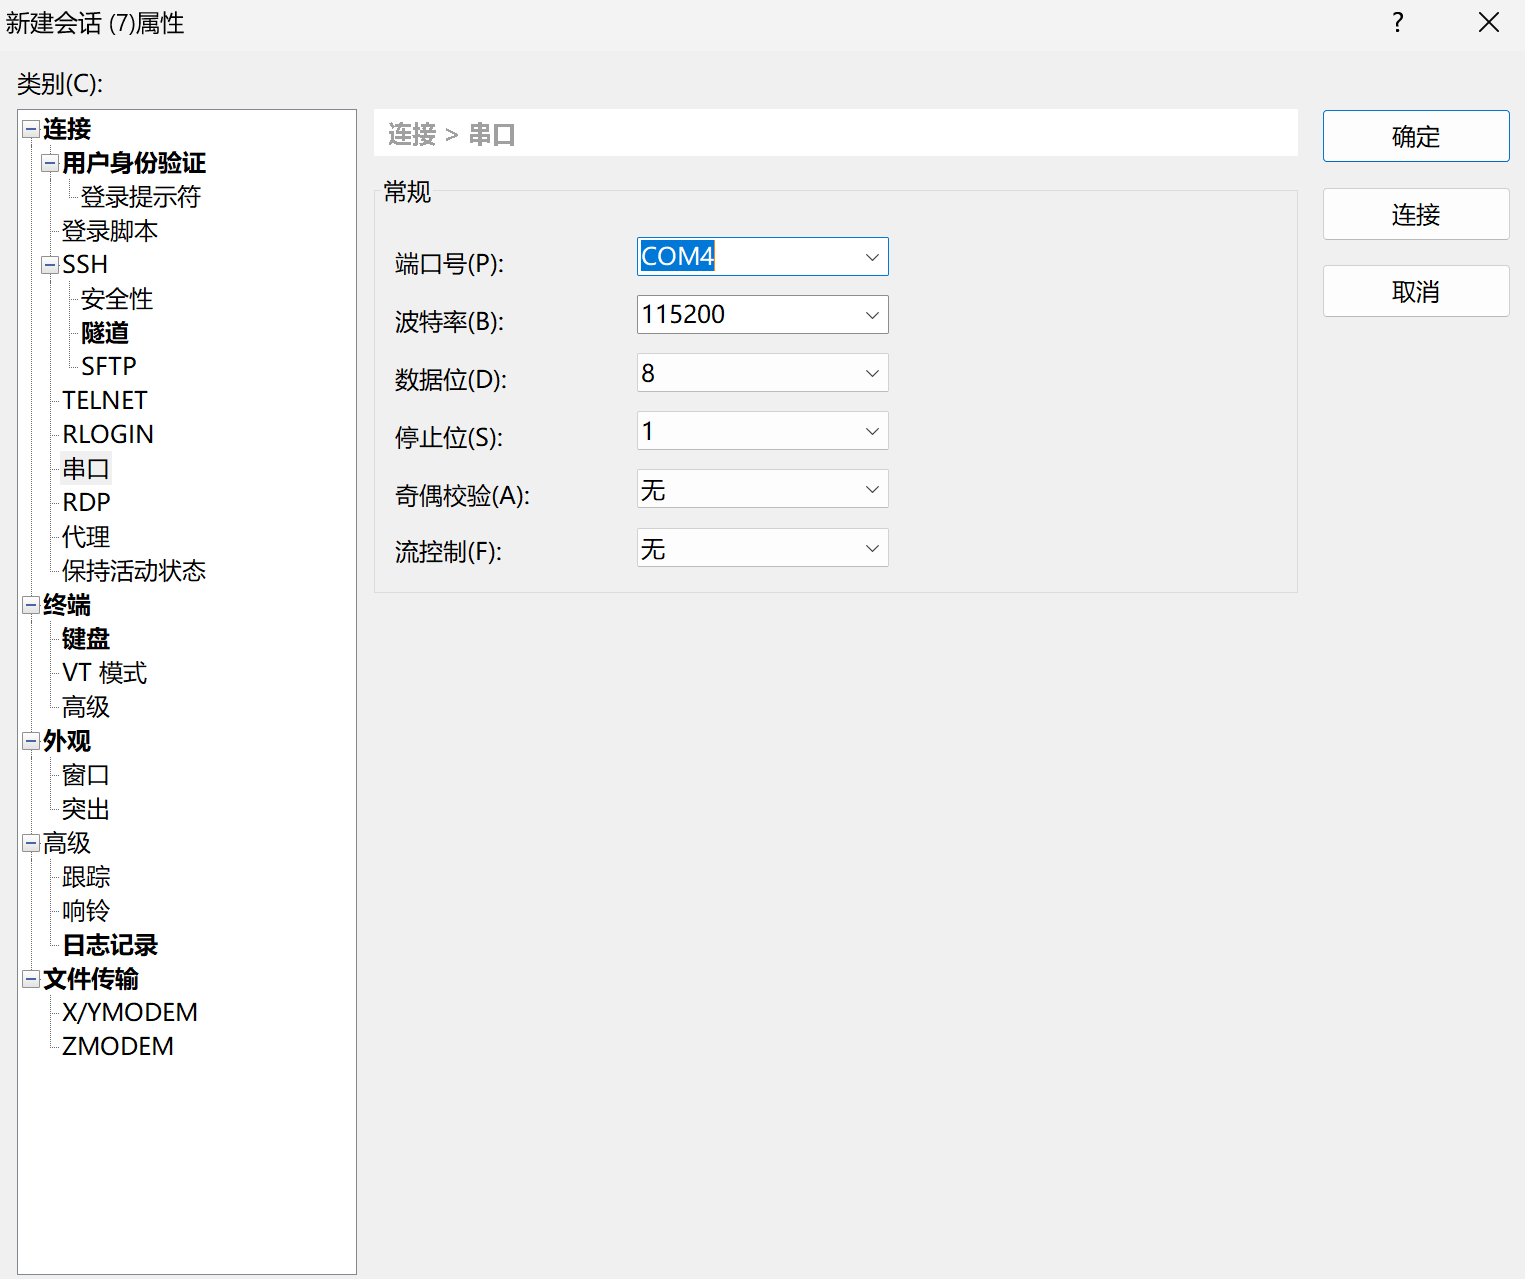The height and width of the screenshot is (1279, 1525).
Task: Open the 波特率 115200 dropdown
Action: (x=871, y=315)
